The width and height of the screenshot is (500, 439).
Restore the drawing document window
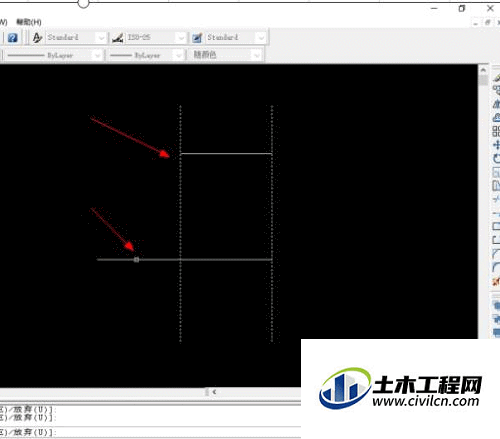pos(488,23)
